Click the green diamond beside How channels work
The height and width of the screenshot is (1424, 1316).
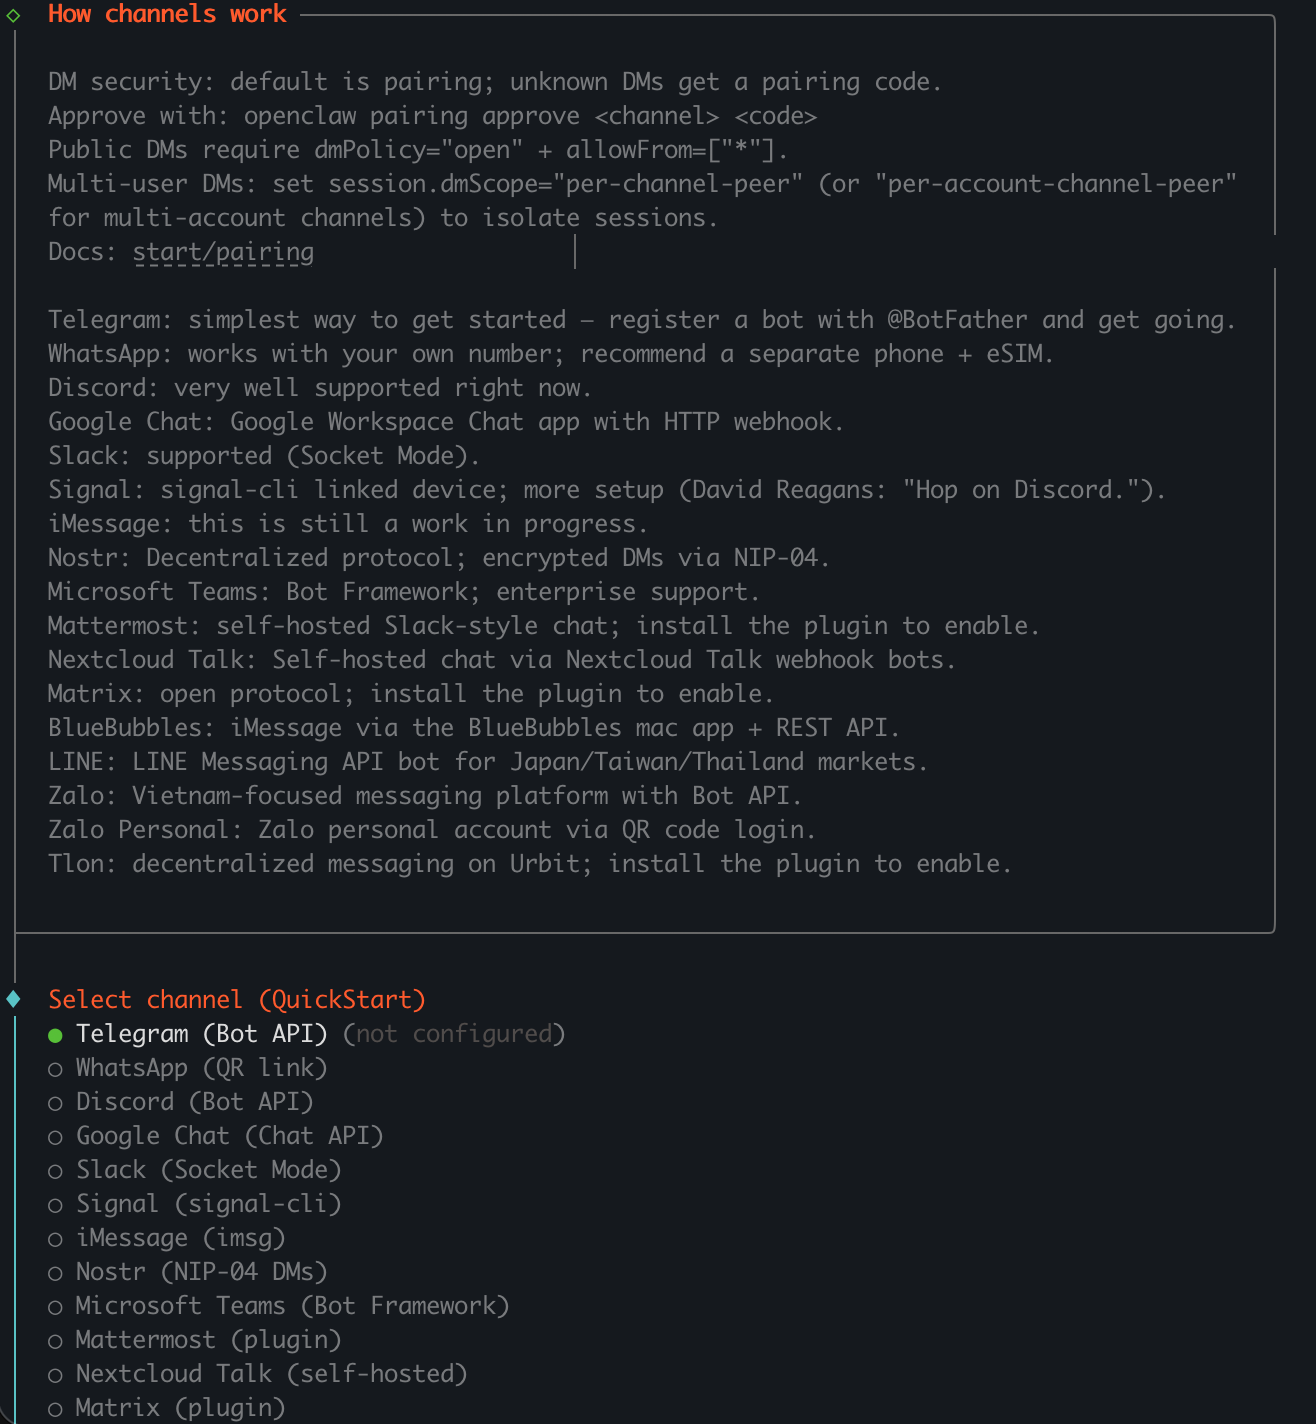[13, 15]
